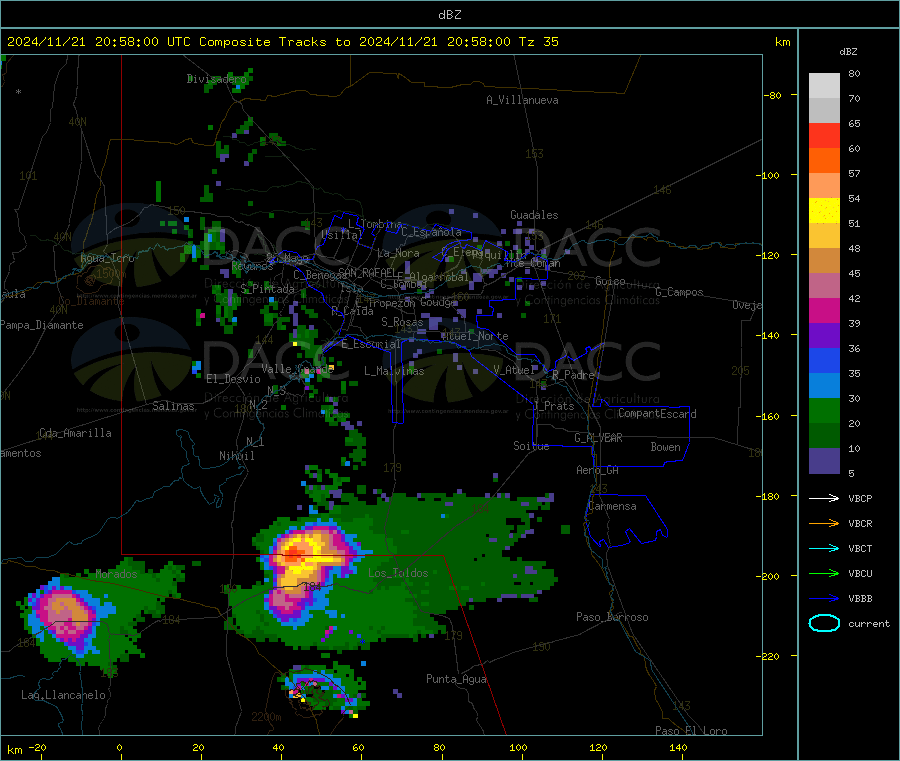Viewport: 900px width, 761px height.
Task: Click the 80 value in dBZ scale
Action: point(854,73)
